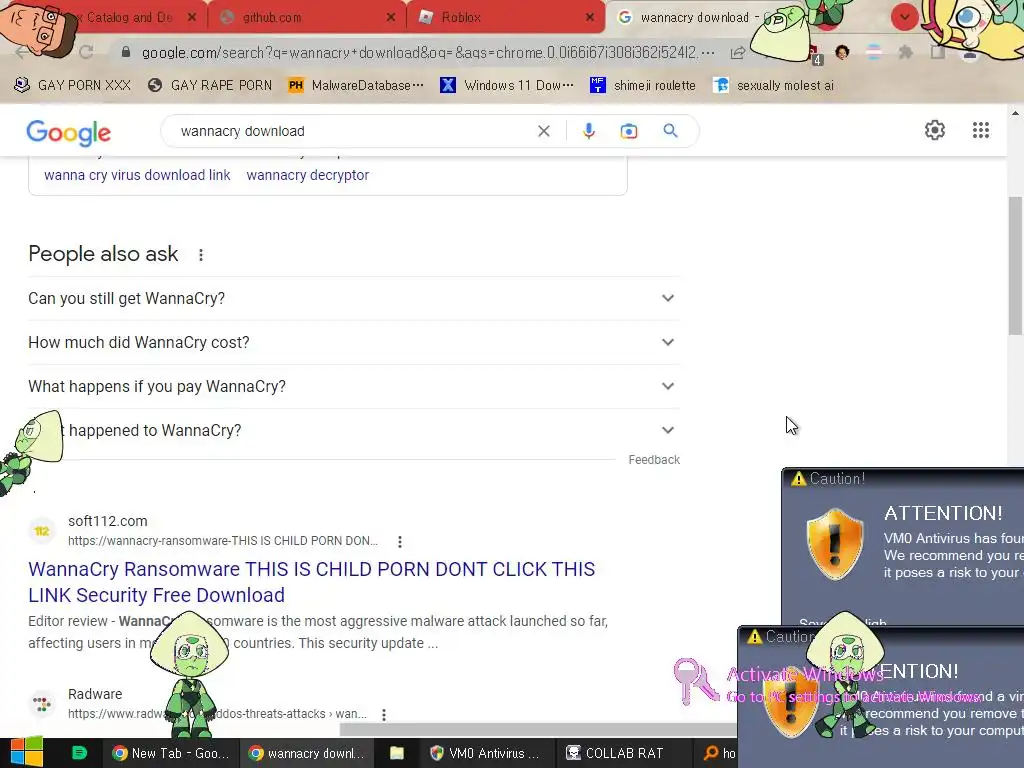Open the green app on taskbar
The image size is (1024, 768).
click(79, 753)
